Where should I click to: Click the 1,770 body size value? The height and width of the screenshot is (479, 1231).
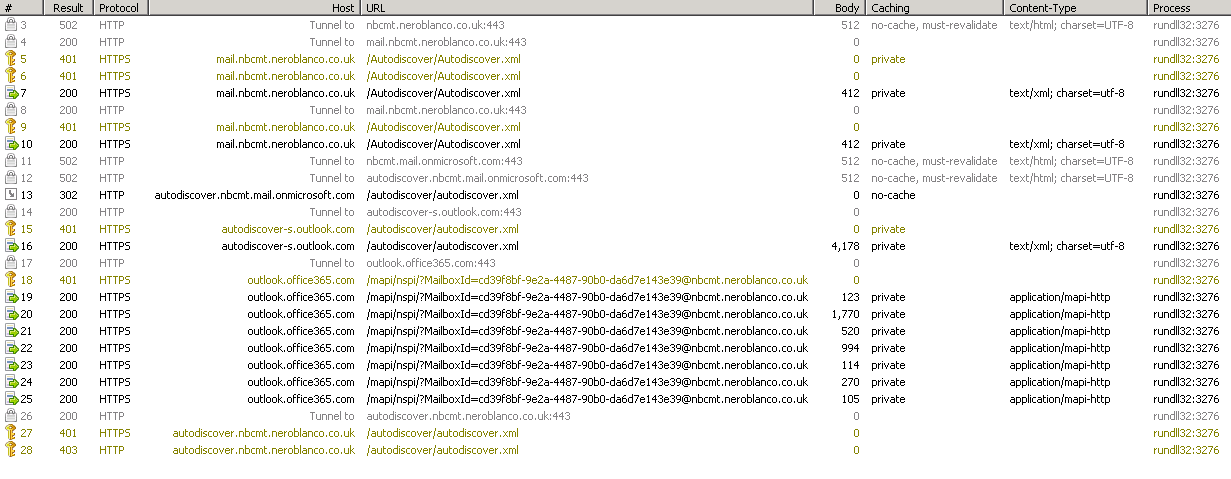point(846,314)
